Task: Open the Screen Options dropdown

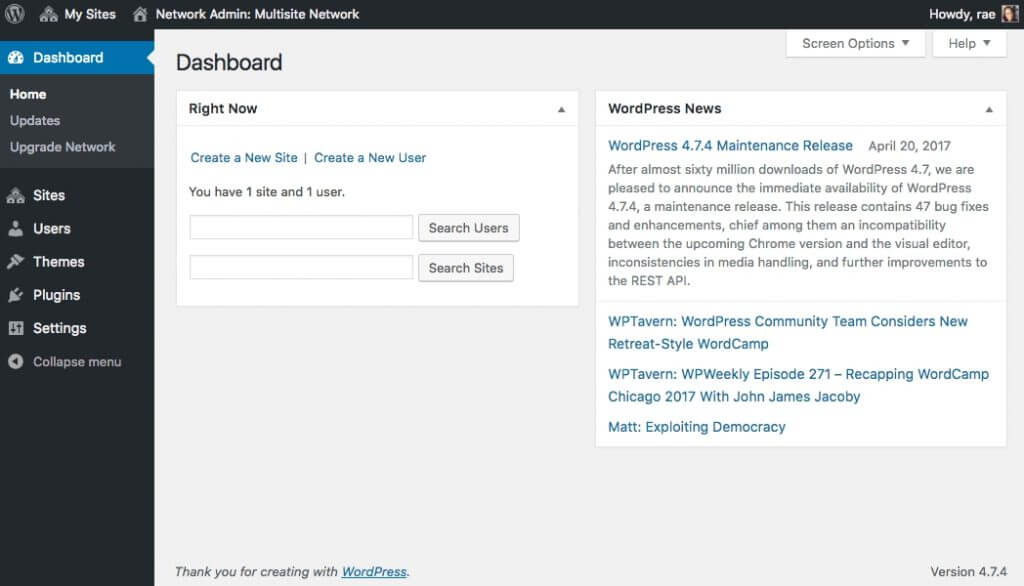Action: tap(855, 43)
